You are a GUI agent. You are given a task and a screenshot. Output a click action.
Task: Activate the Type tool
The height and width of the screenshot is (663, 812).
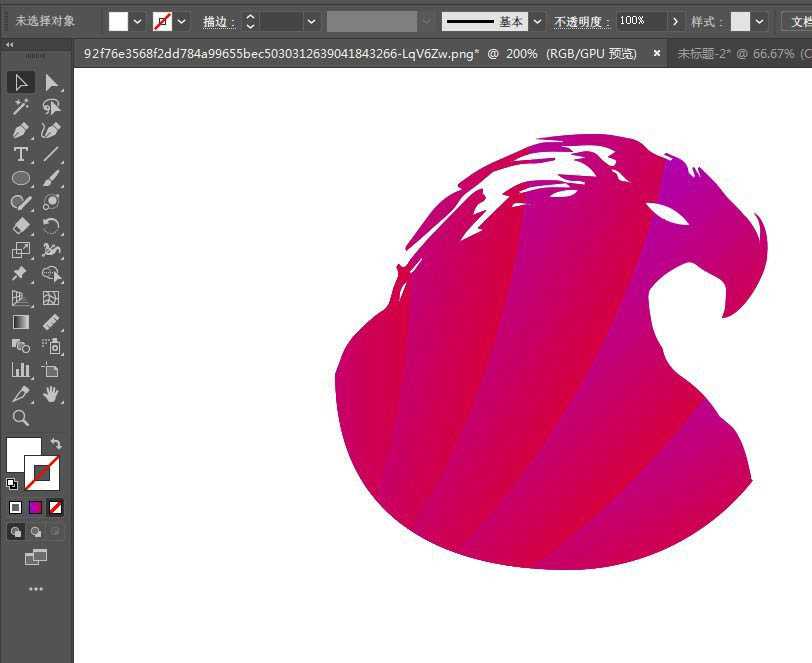tap(20, 154)
